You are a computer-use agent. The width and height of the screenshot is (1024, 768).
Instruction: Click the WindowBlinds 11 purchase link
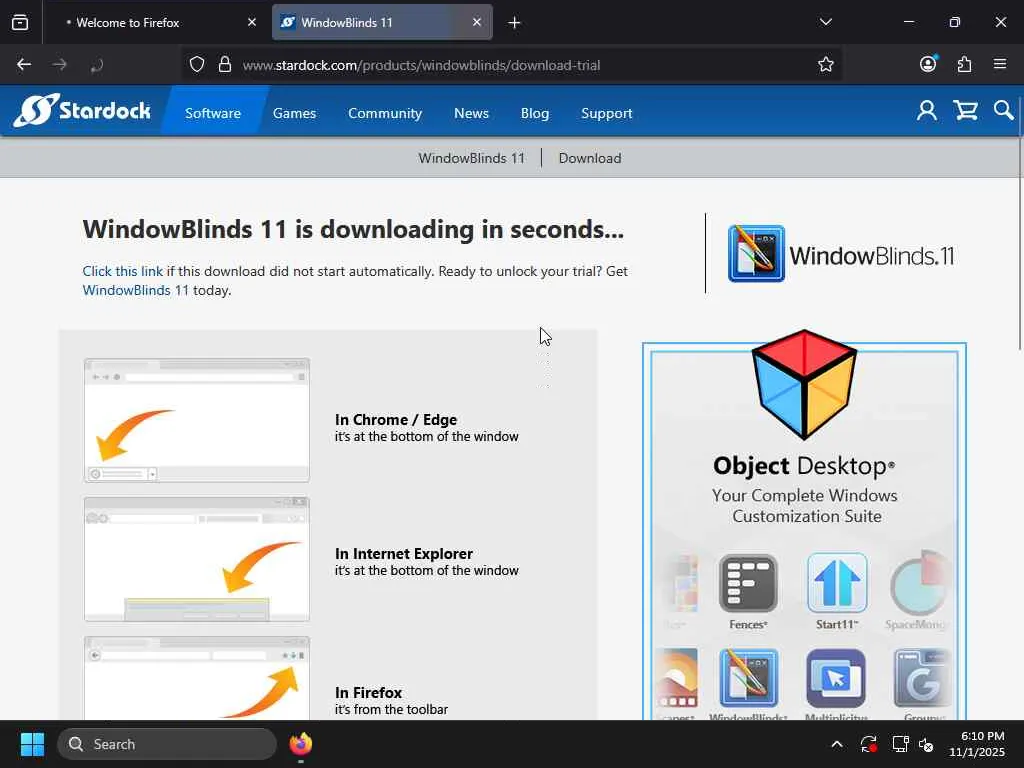point(135,290)
